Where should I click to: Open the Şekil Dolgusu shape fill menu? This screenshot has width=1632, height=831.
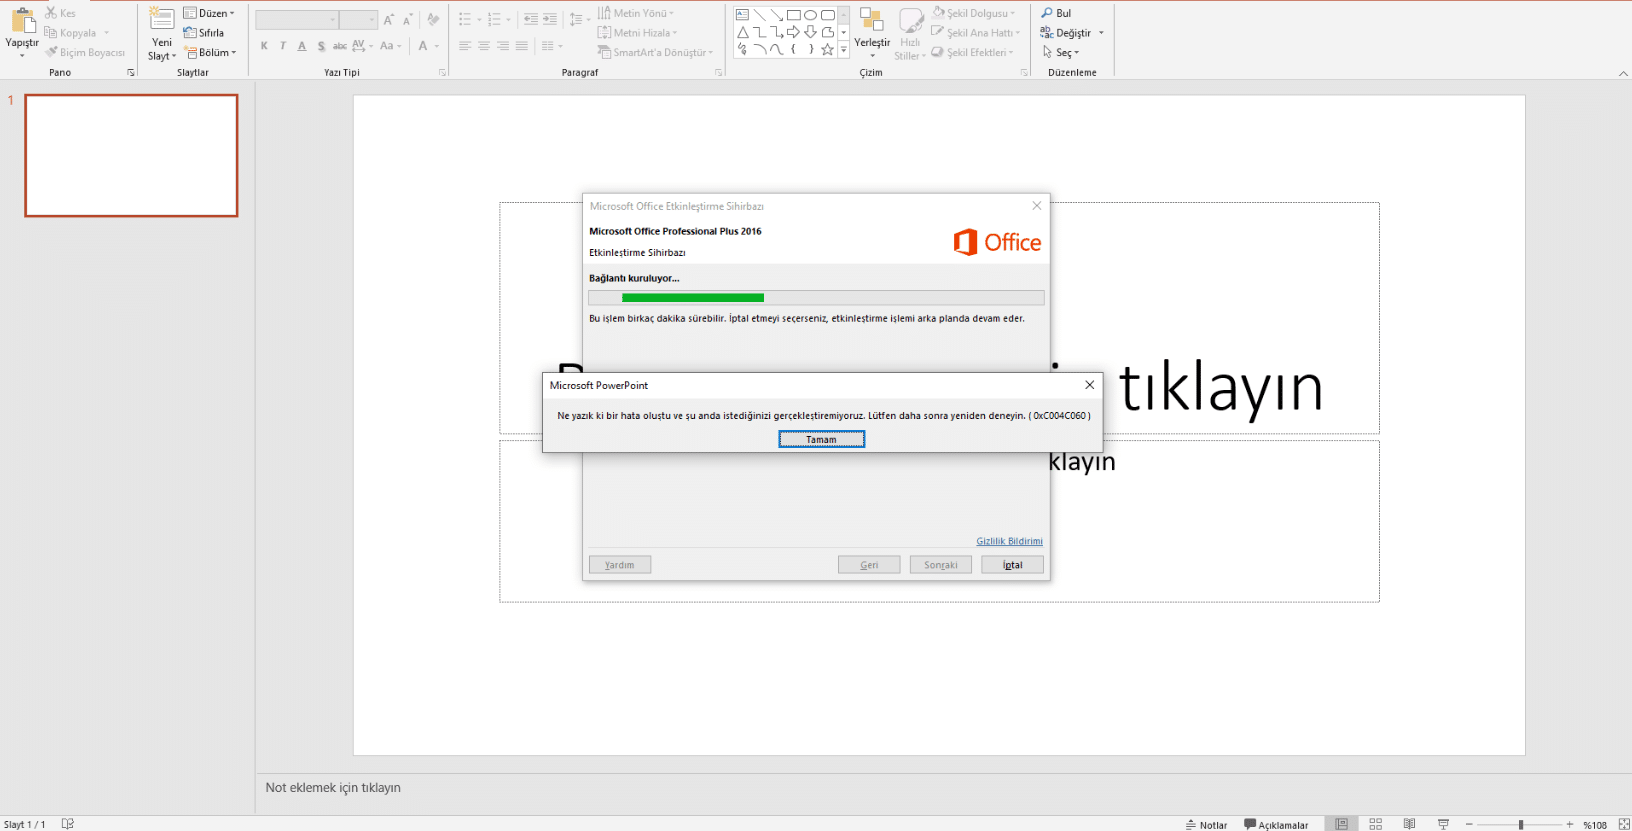point(973,13)
